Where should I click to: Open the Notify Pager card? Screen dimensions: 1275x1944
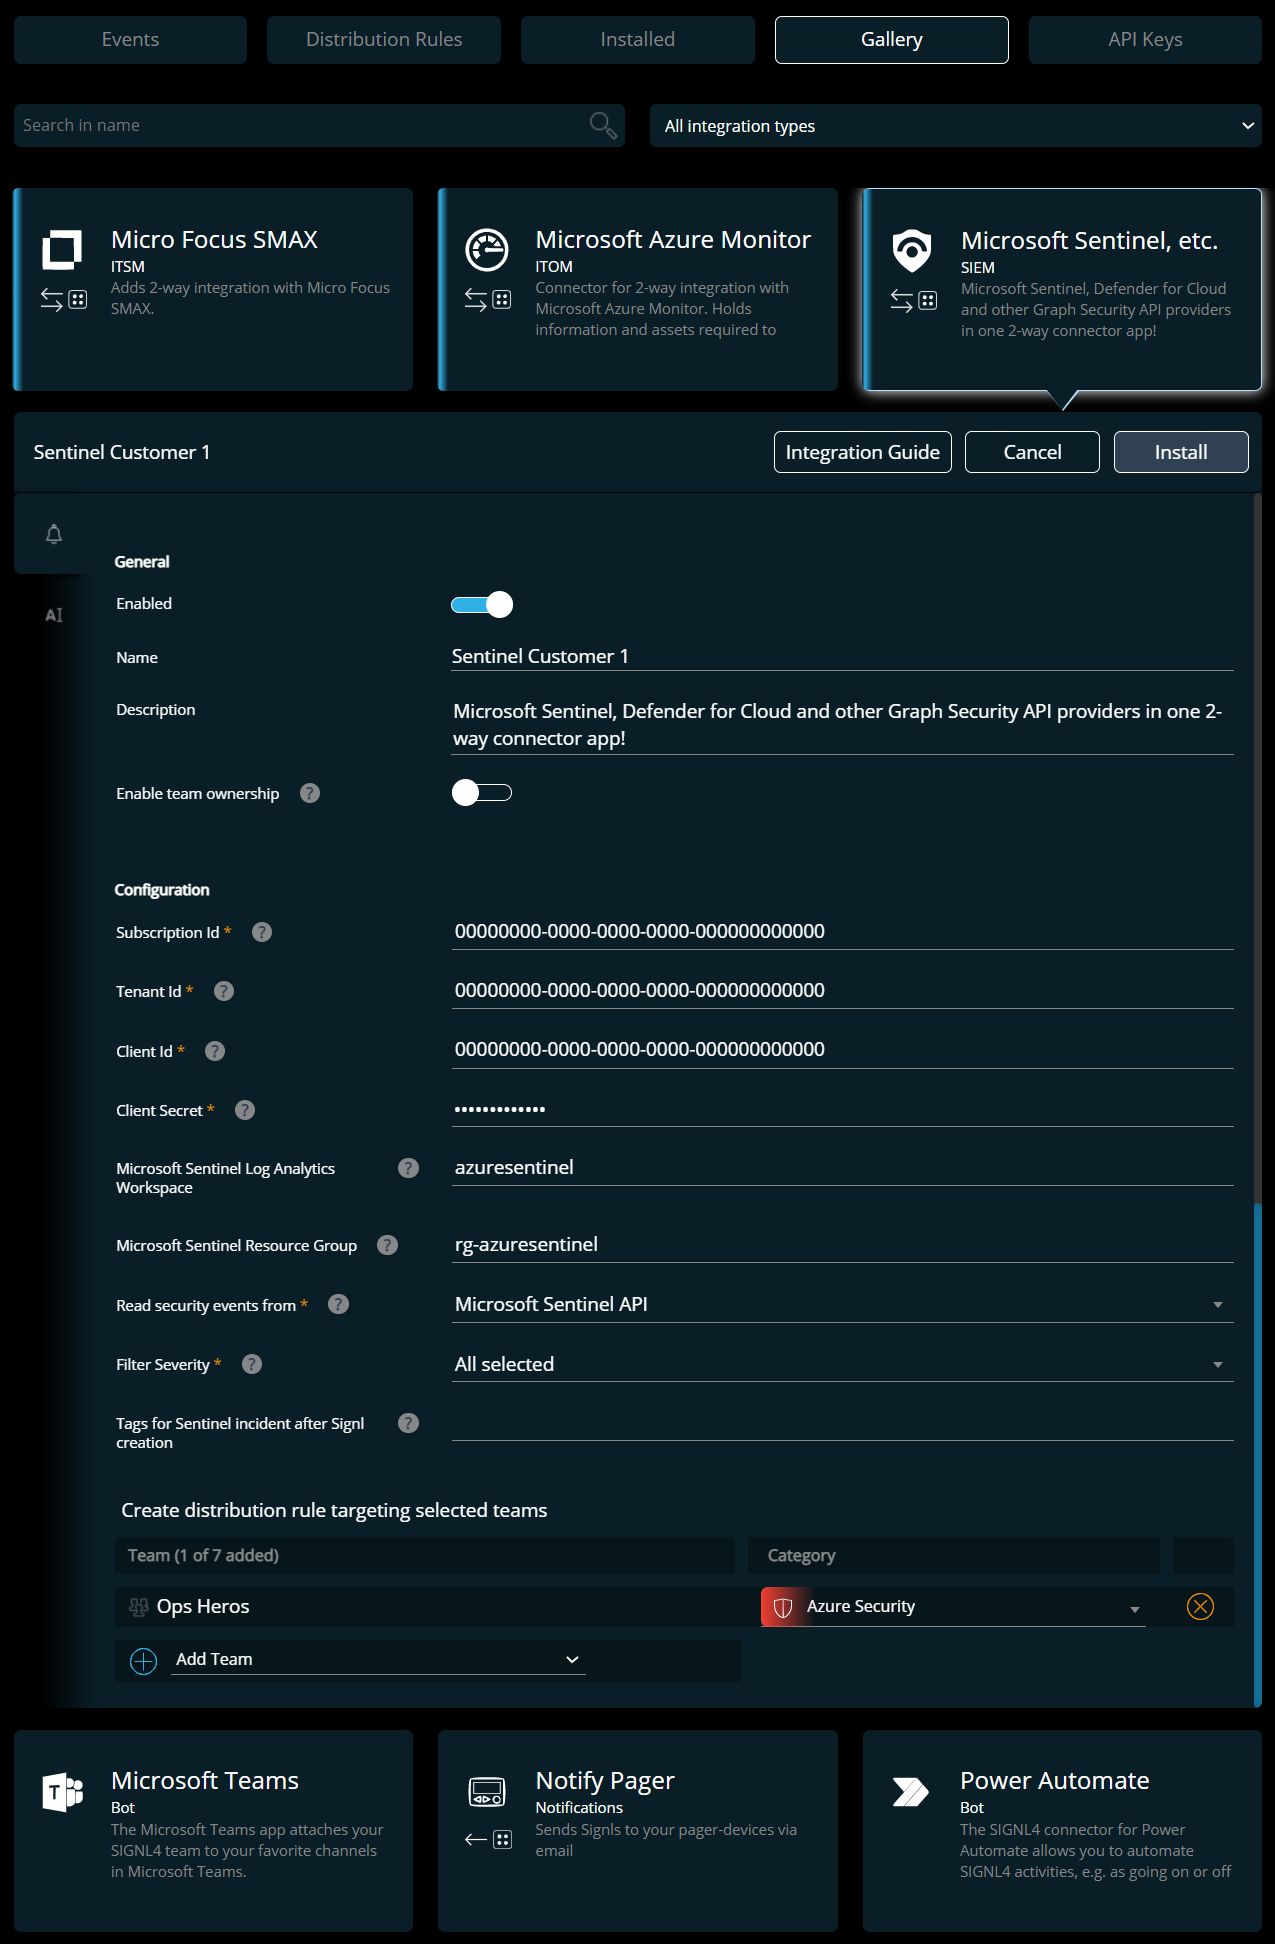638,1830
